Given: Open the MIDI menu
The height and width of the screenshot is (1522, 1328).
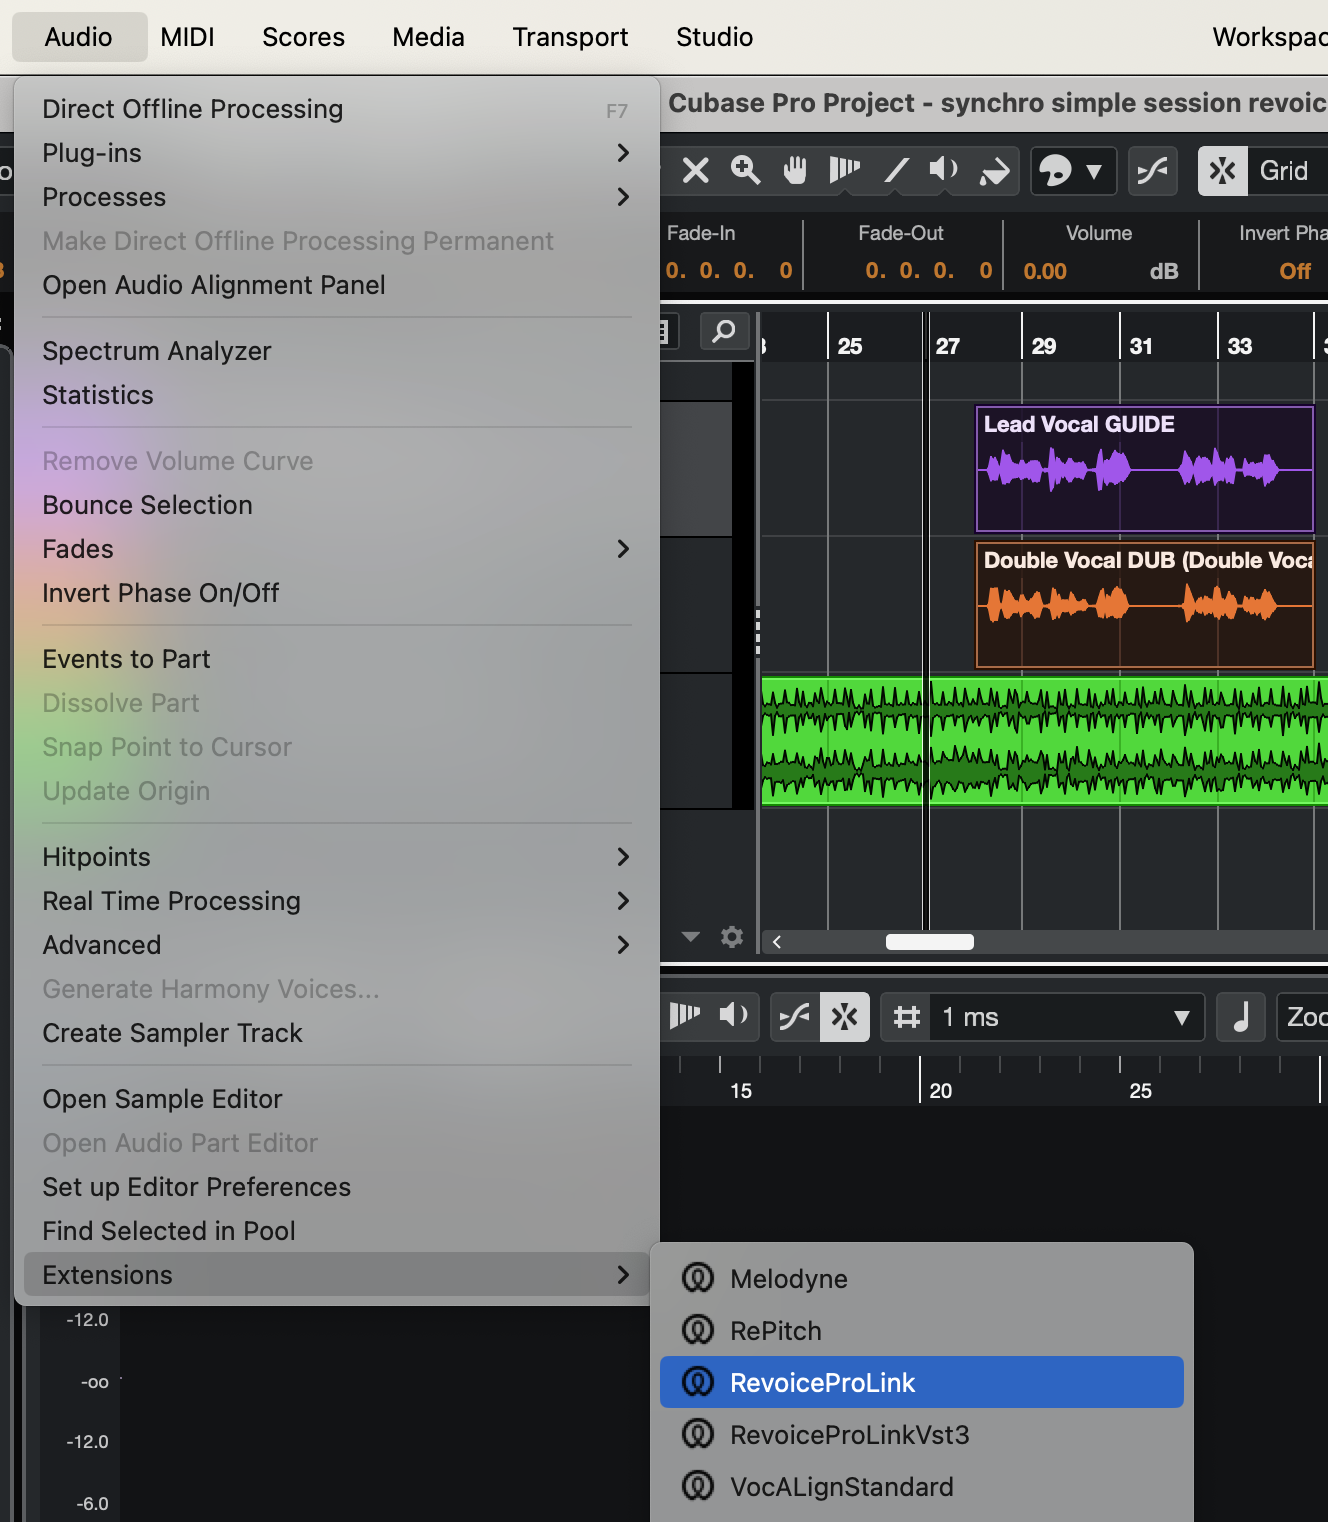Looking at the screenshot, I should pos(187,37).
